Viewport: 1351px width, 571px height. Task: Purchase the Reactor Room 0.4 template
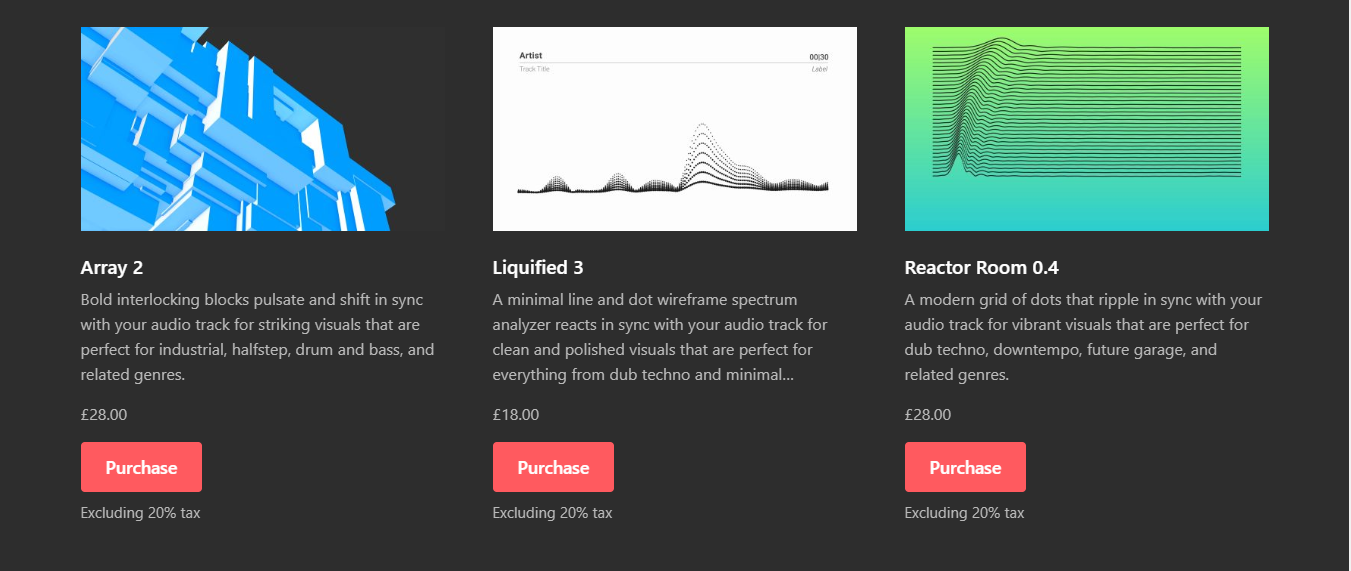(x=965, y=467)
